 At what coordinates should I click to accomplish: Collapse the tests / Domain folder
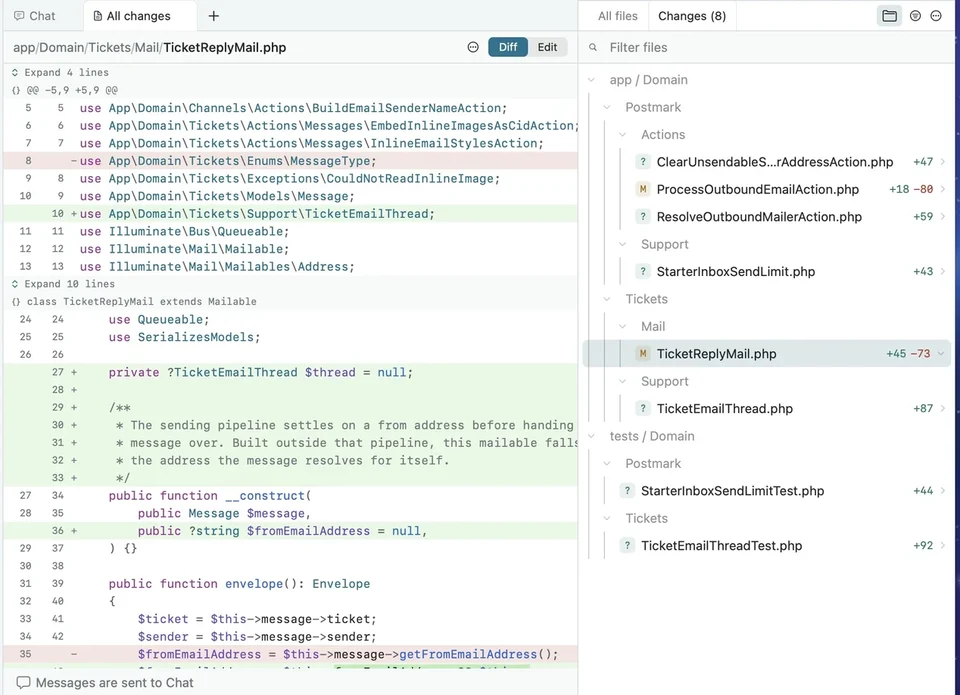pos(591,436)
